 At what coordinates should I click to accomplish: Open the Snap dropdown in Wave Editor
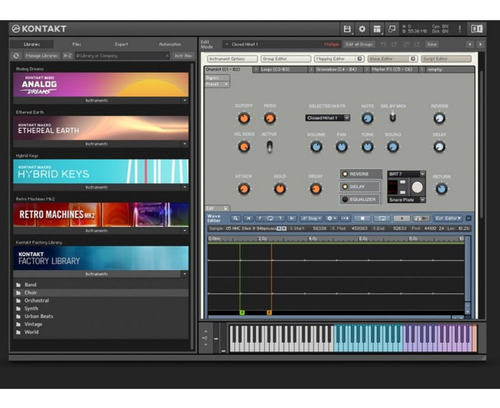(x=311, y=218)
